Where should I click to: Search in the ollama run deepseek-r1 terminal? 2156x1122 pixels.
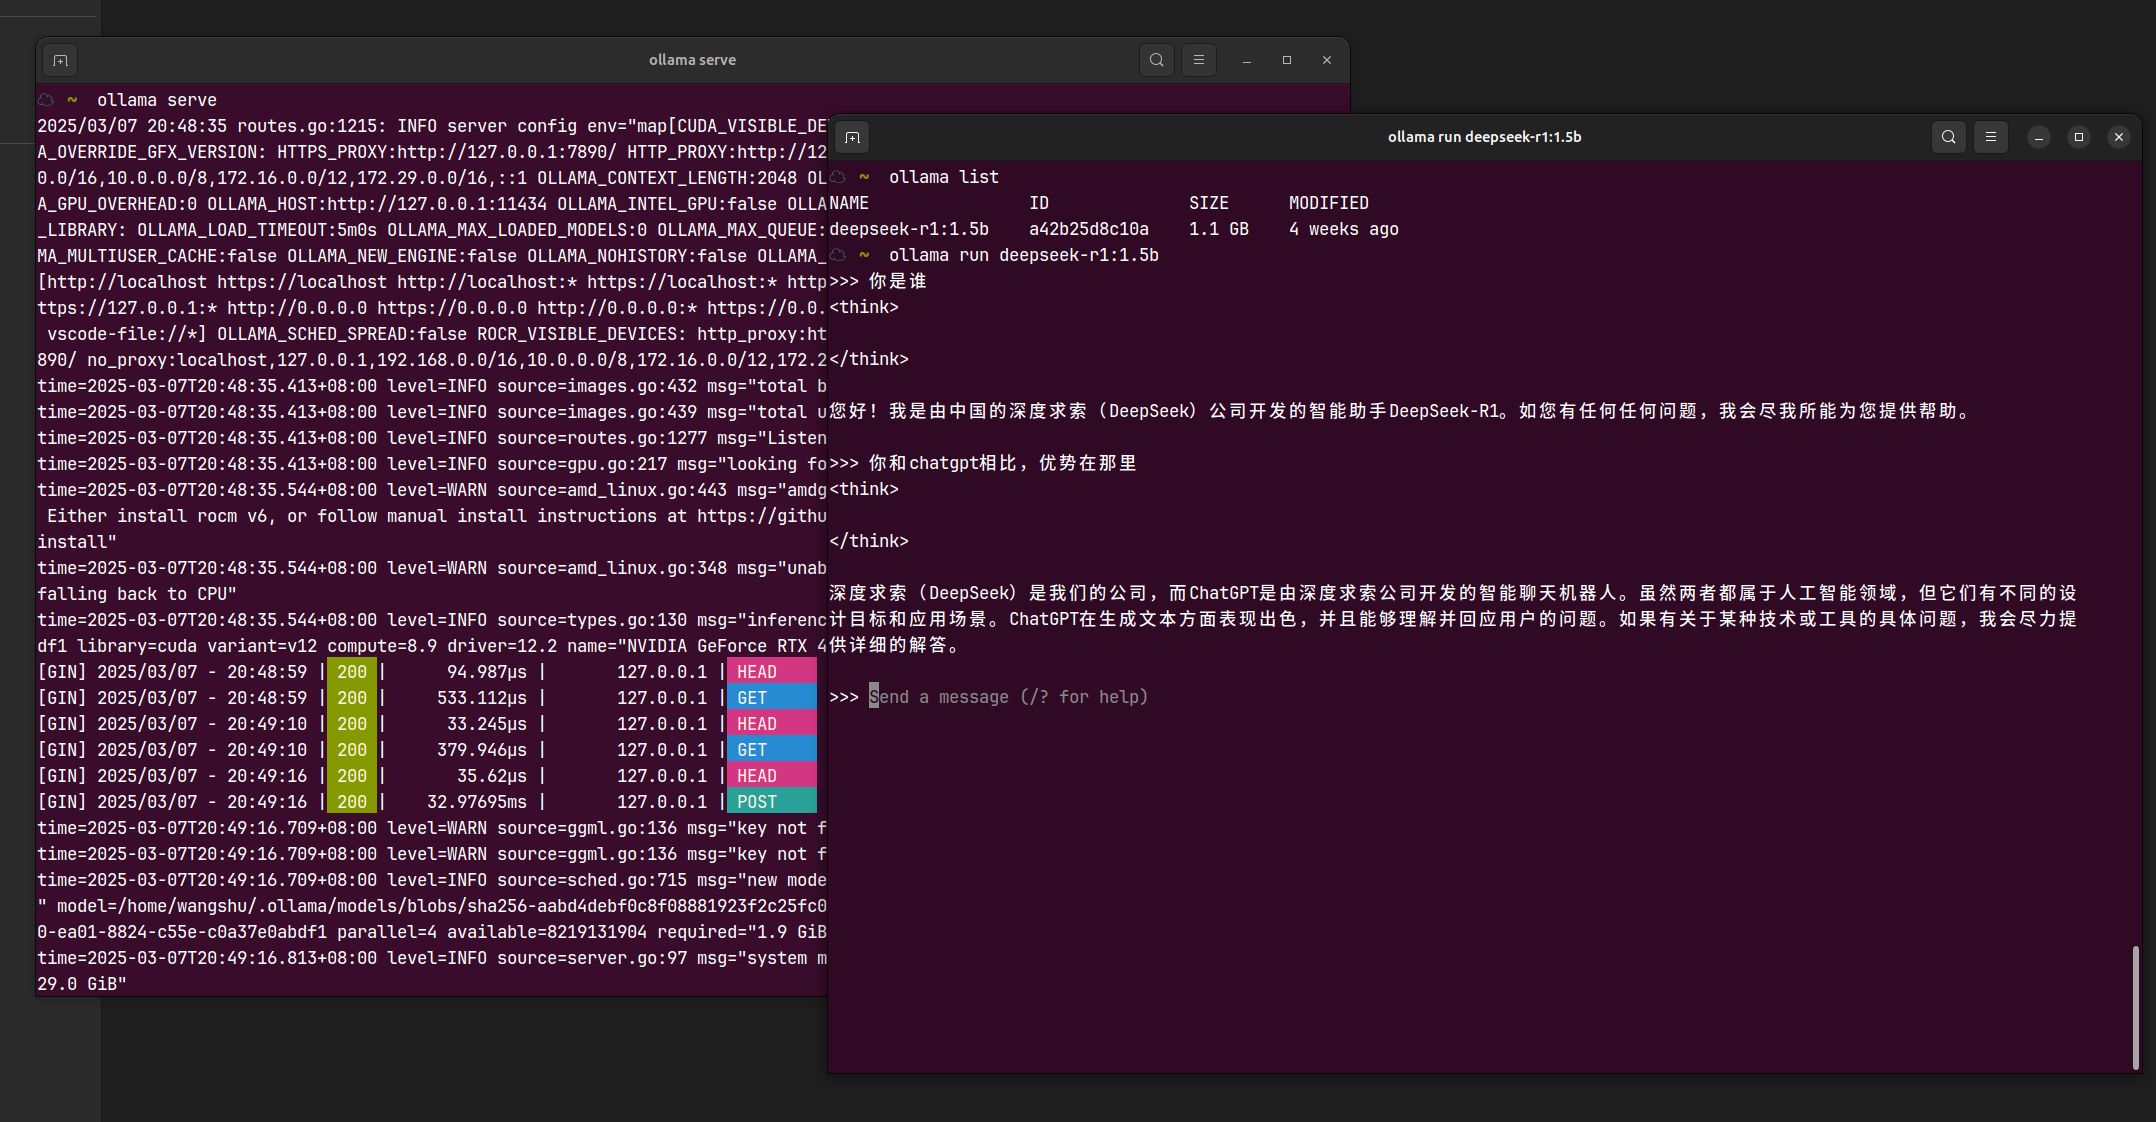[x=1948, y=137]
